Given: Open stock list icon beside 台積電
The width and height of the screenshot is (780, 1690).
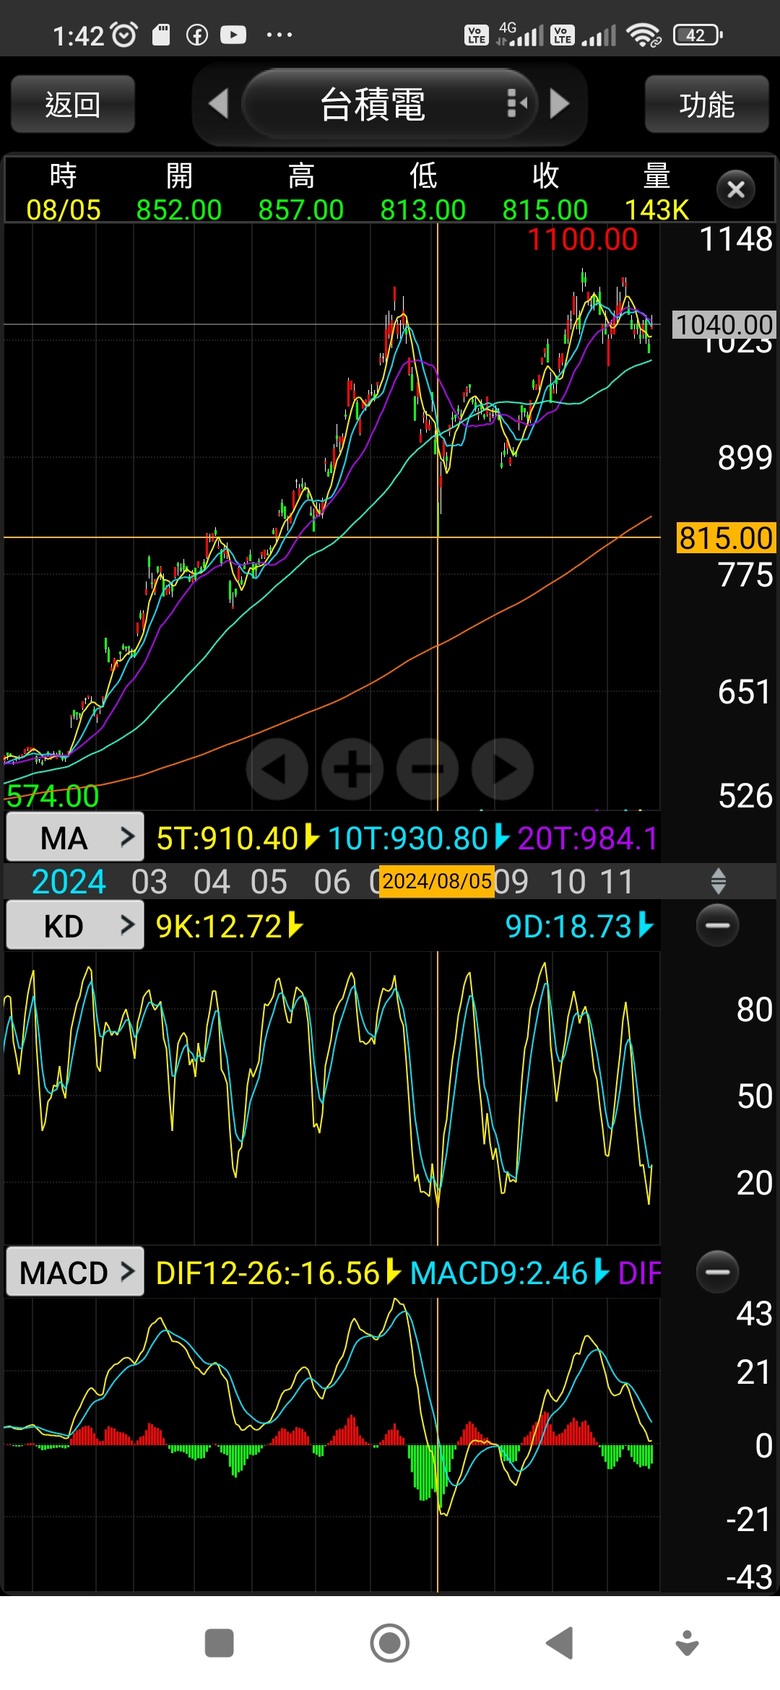Looking at the screenshot, I should coord(516,103).
